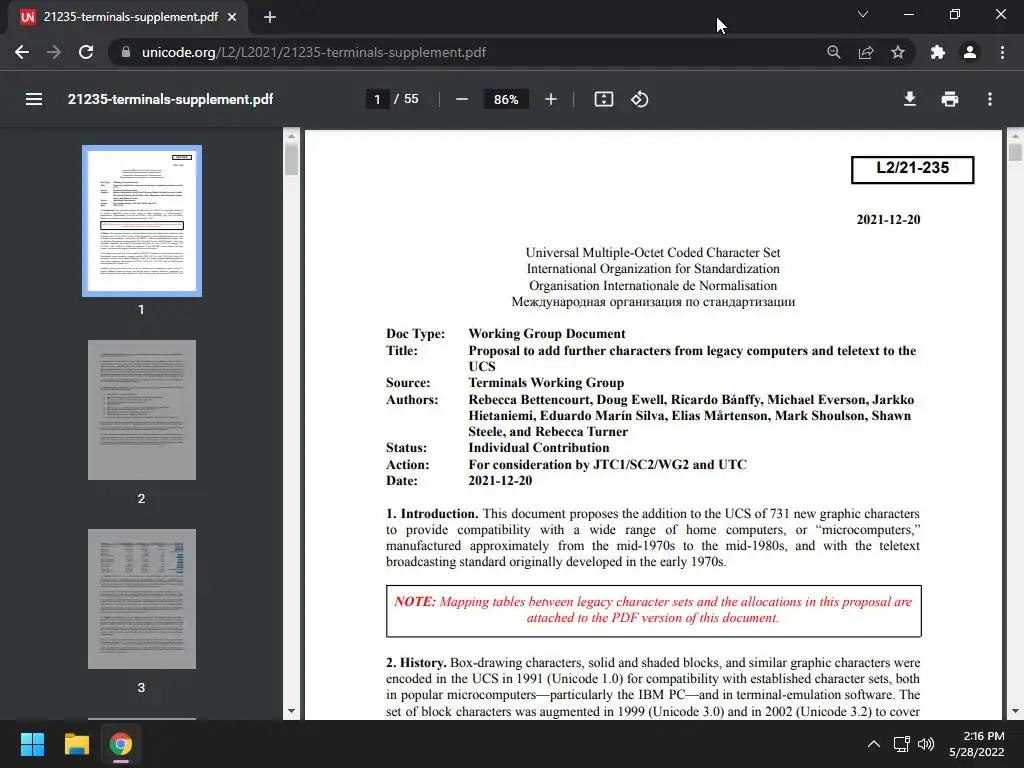Toggle the PDF sidebar menu icon

pos(34,99)
